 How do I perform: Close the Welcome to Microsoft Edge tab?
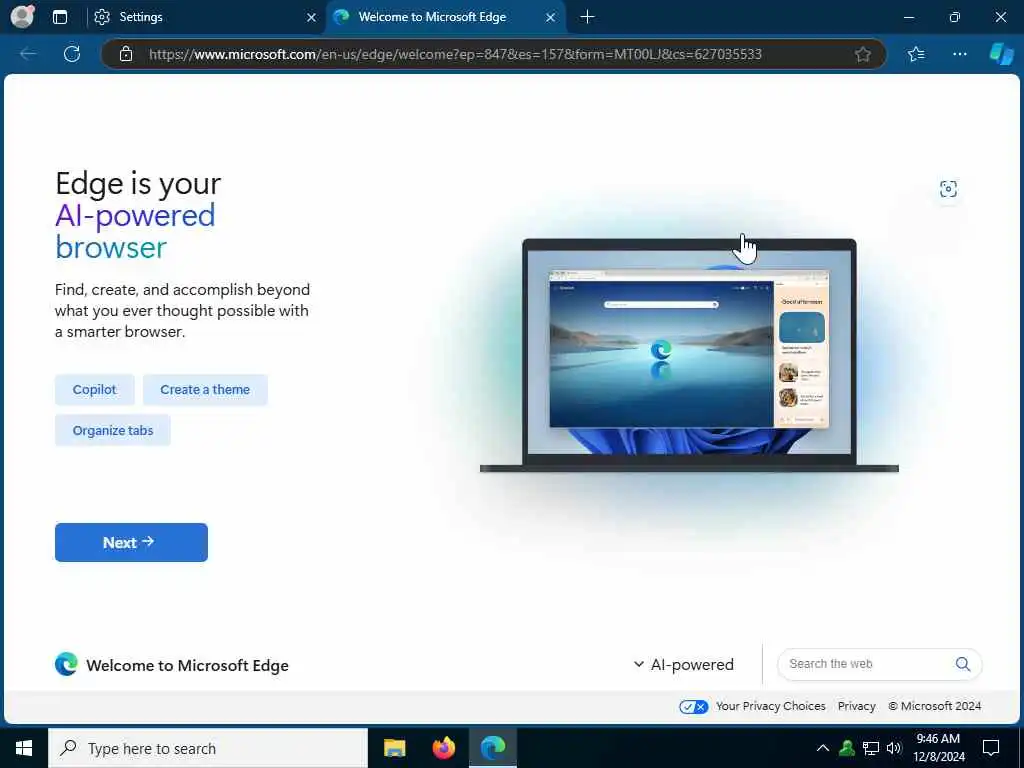click(x=551, y=17)
